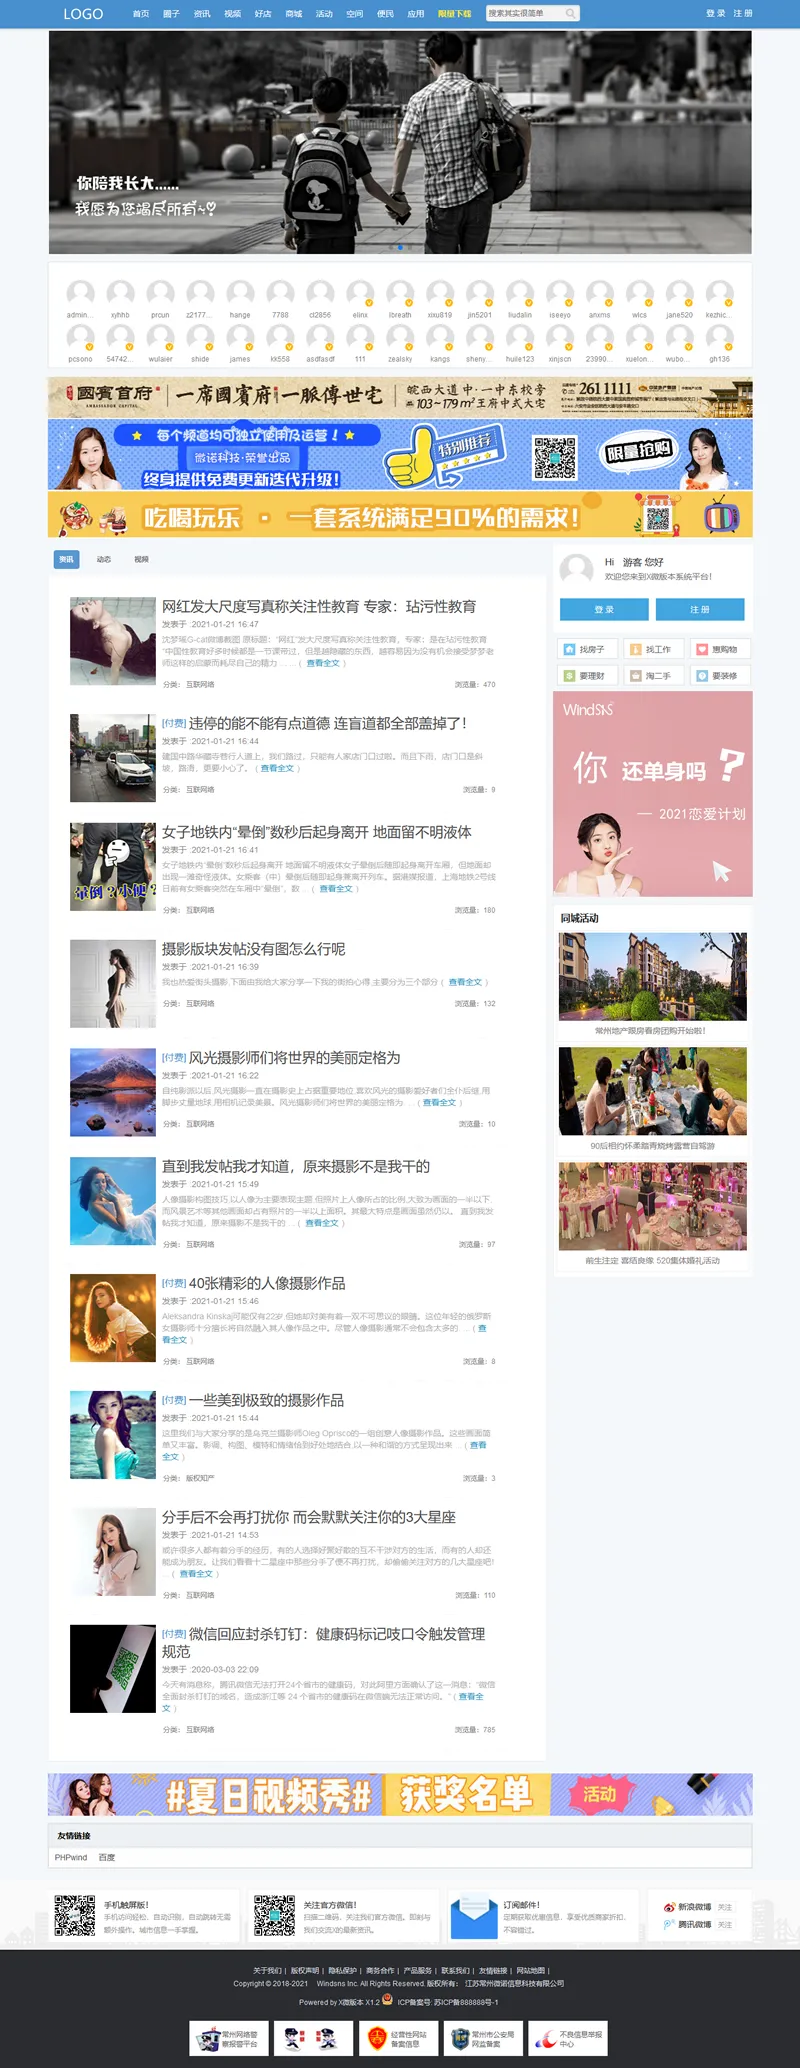Click 要装修 decoration icon shortcut
800x2068 pixels.
[702, 676]
